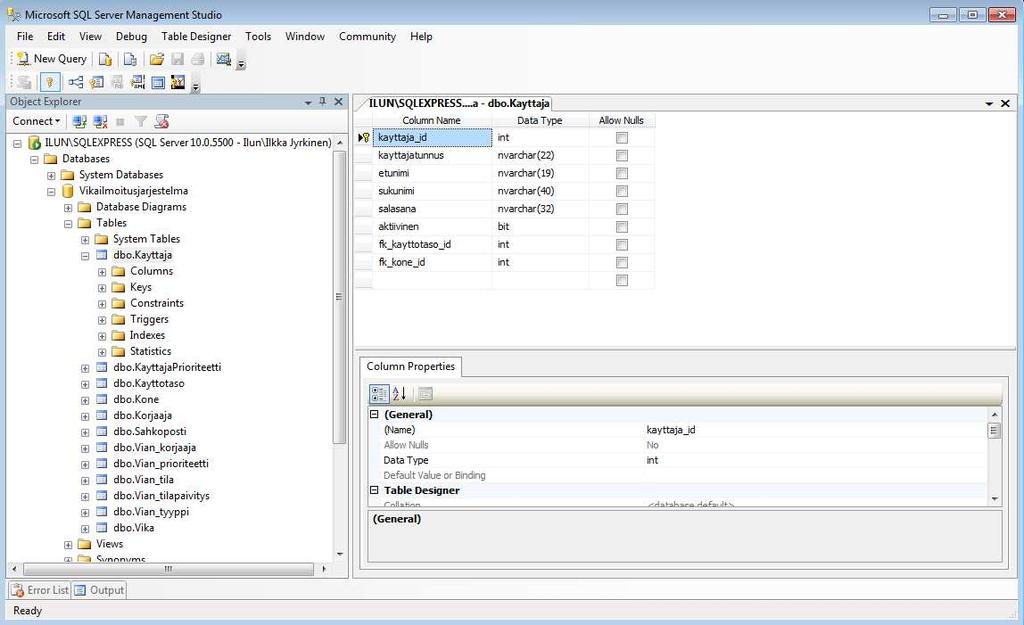This screenshot has width=1024, height=625.
Task: Click the Filter funnel icon in Object Explorer
Action: (140, 121)
